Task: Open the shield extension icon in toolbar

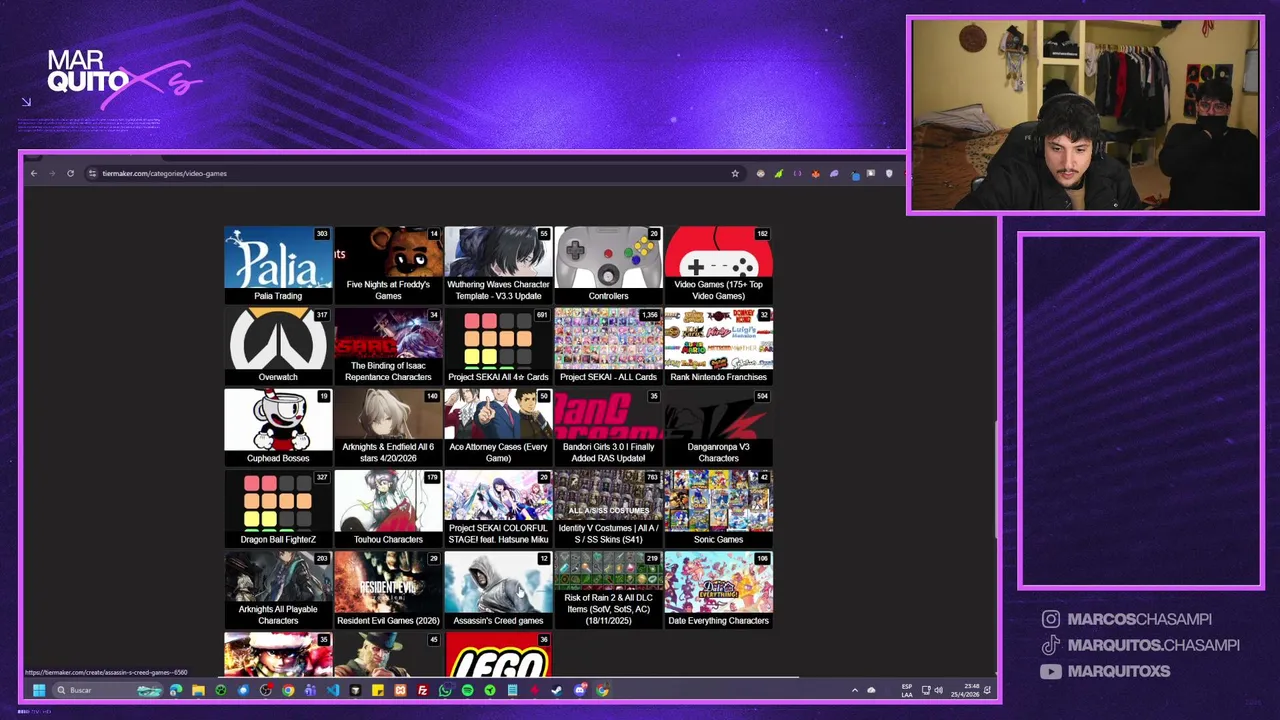Action: point(889,174)
